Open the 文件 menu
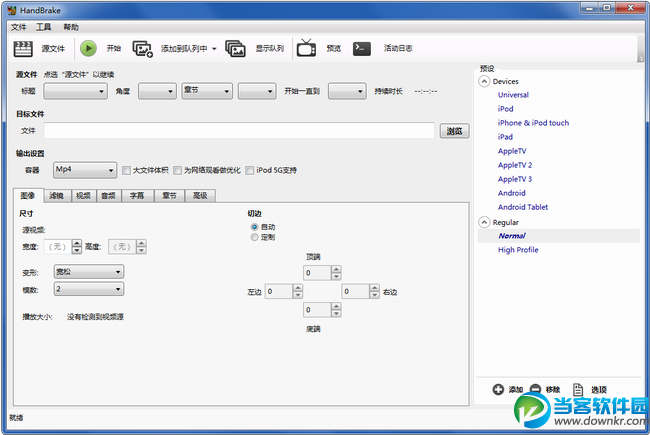Screen dimensions: 650x435 pyautogui.click(x=19, y=27)
